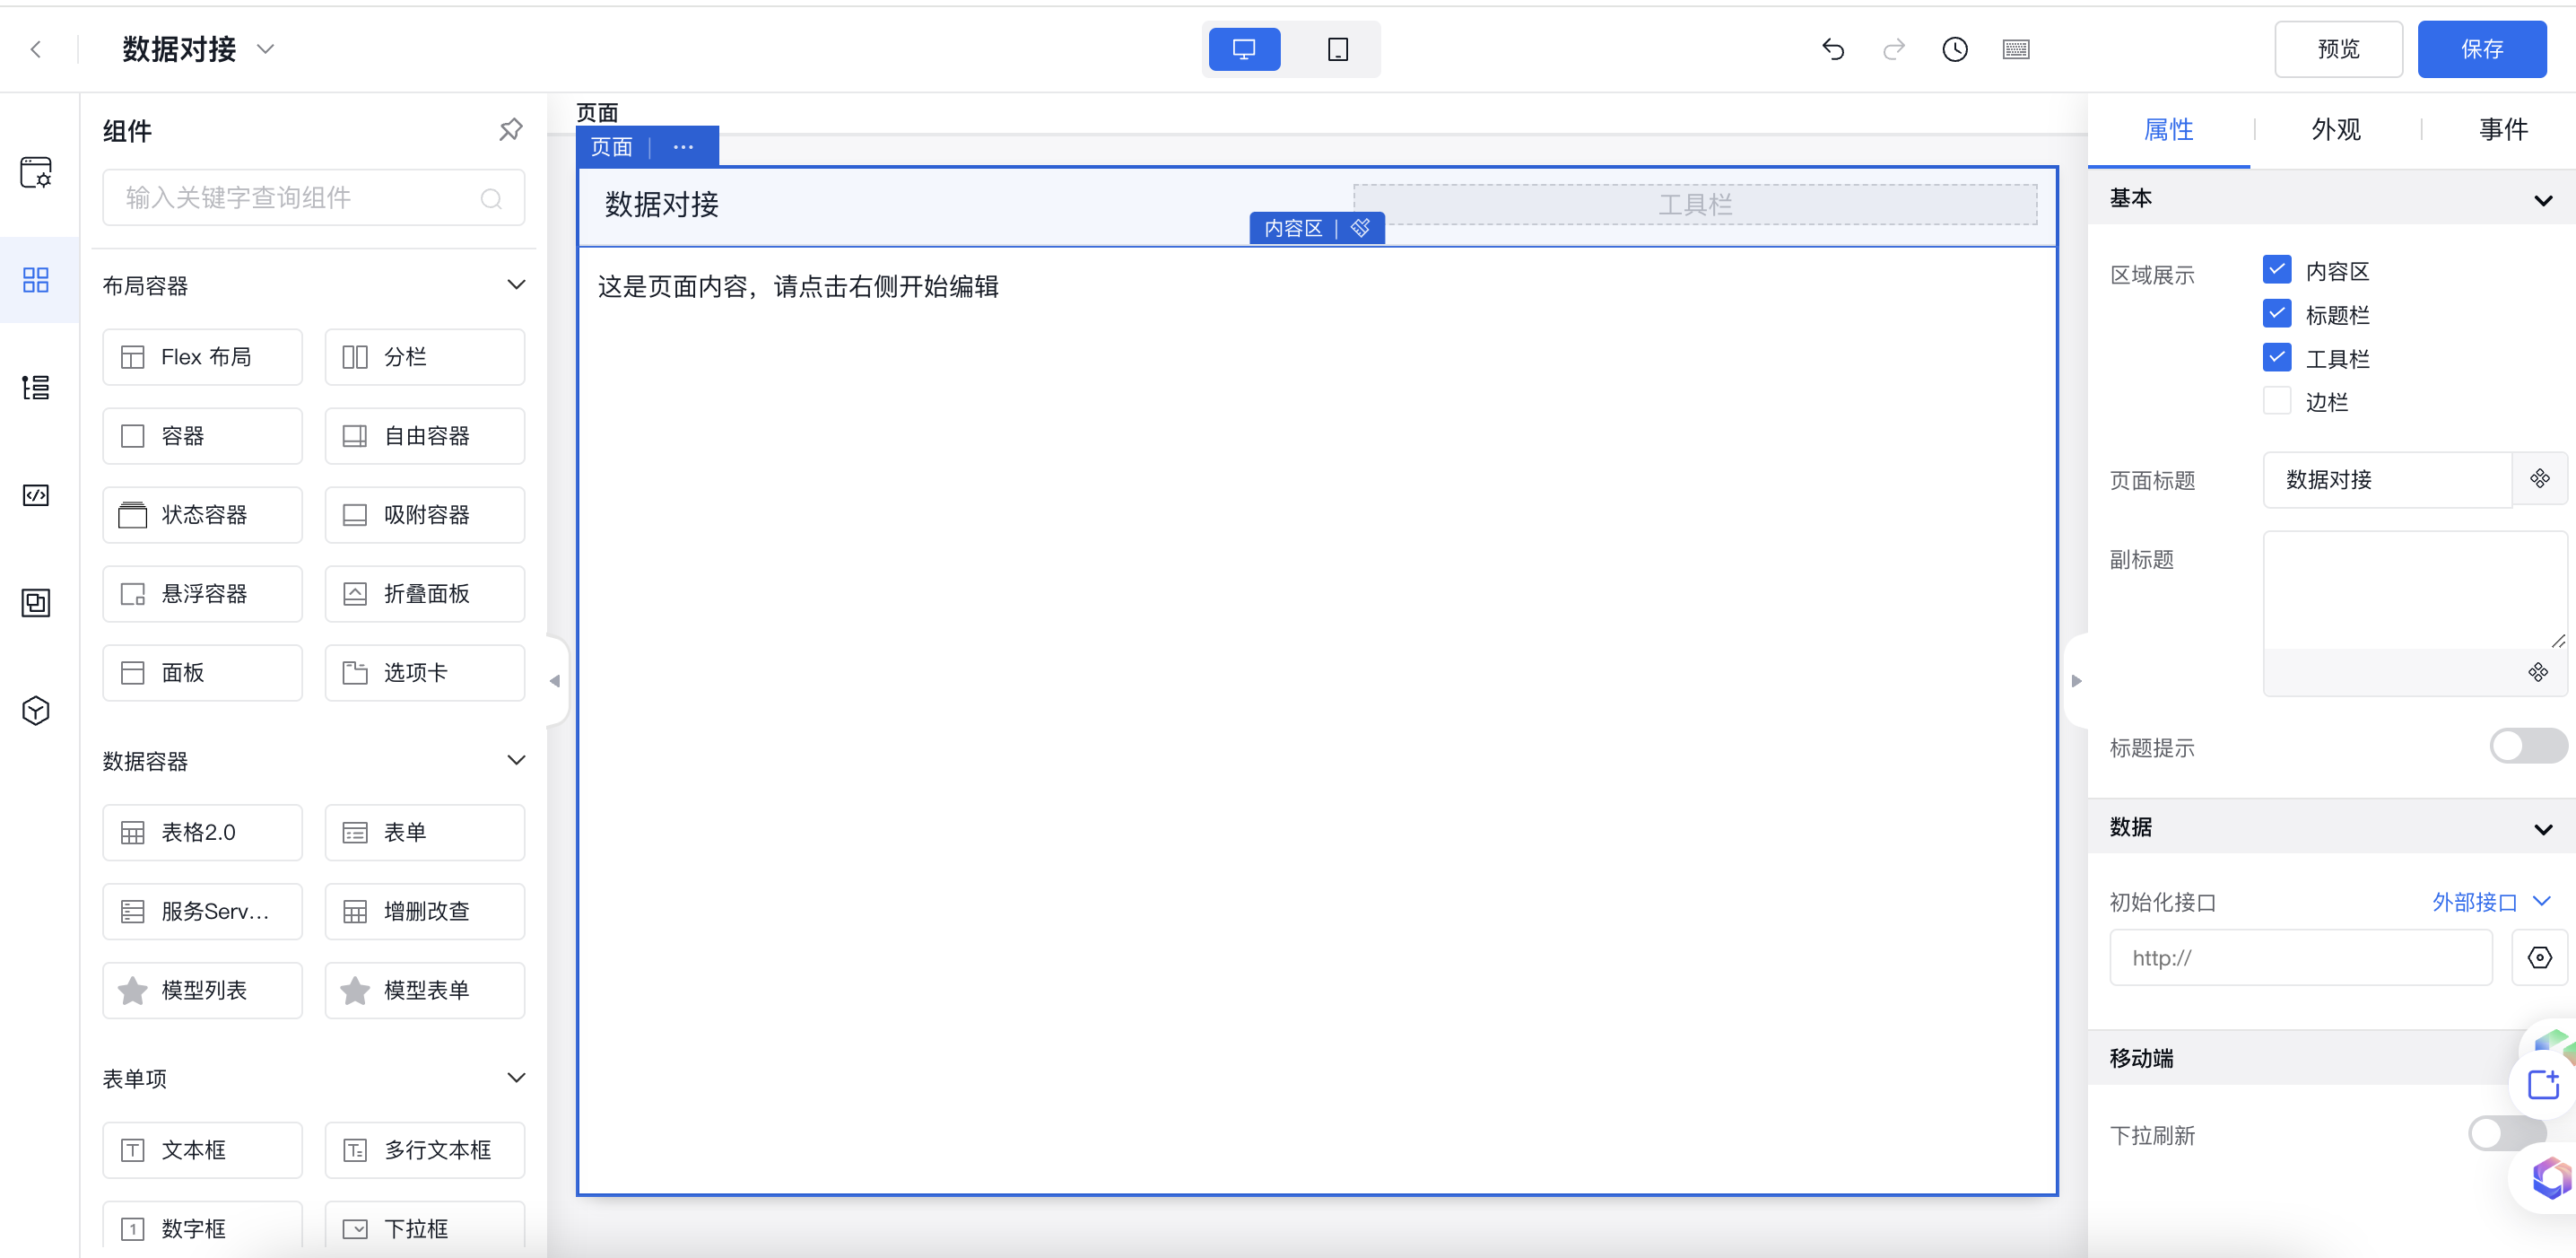2576x1258 pixels.
Task: Uncheck the 标题栏 checkbox
Action: pyautogui.click(x=2277, y=314)
